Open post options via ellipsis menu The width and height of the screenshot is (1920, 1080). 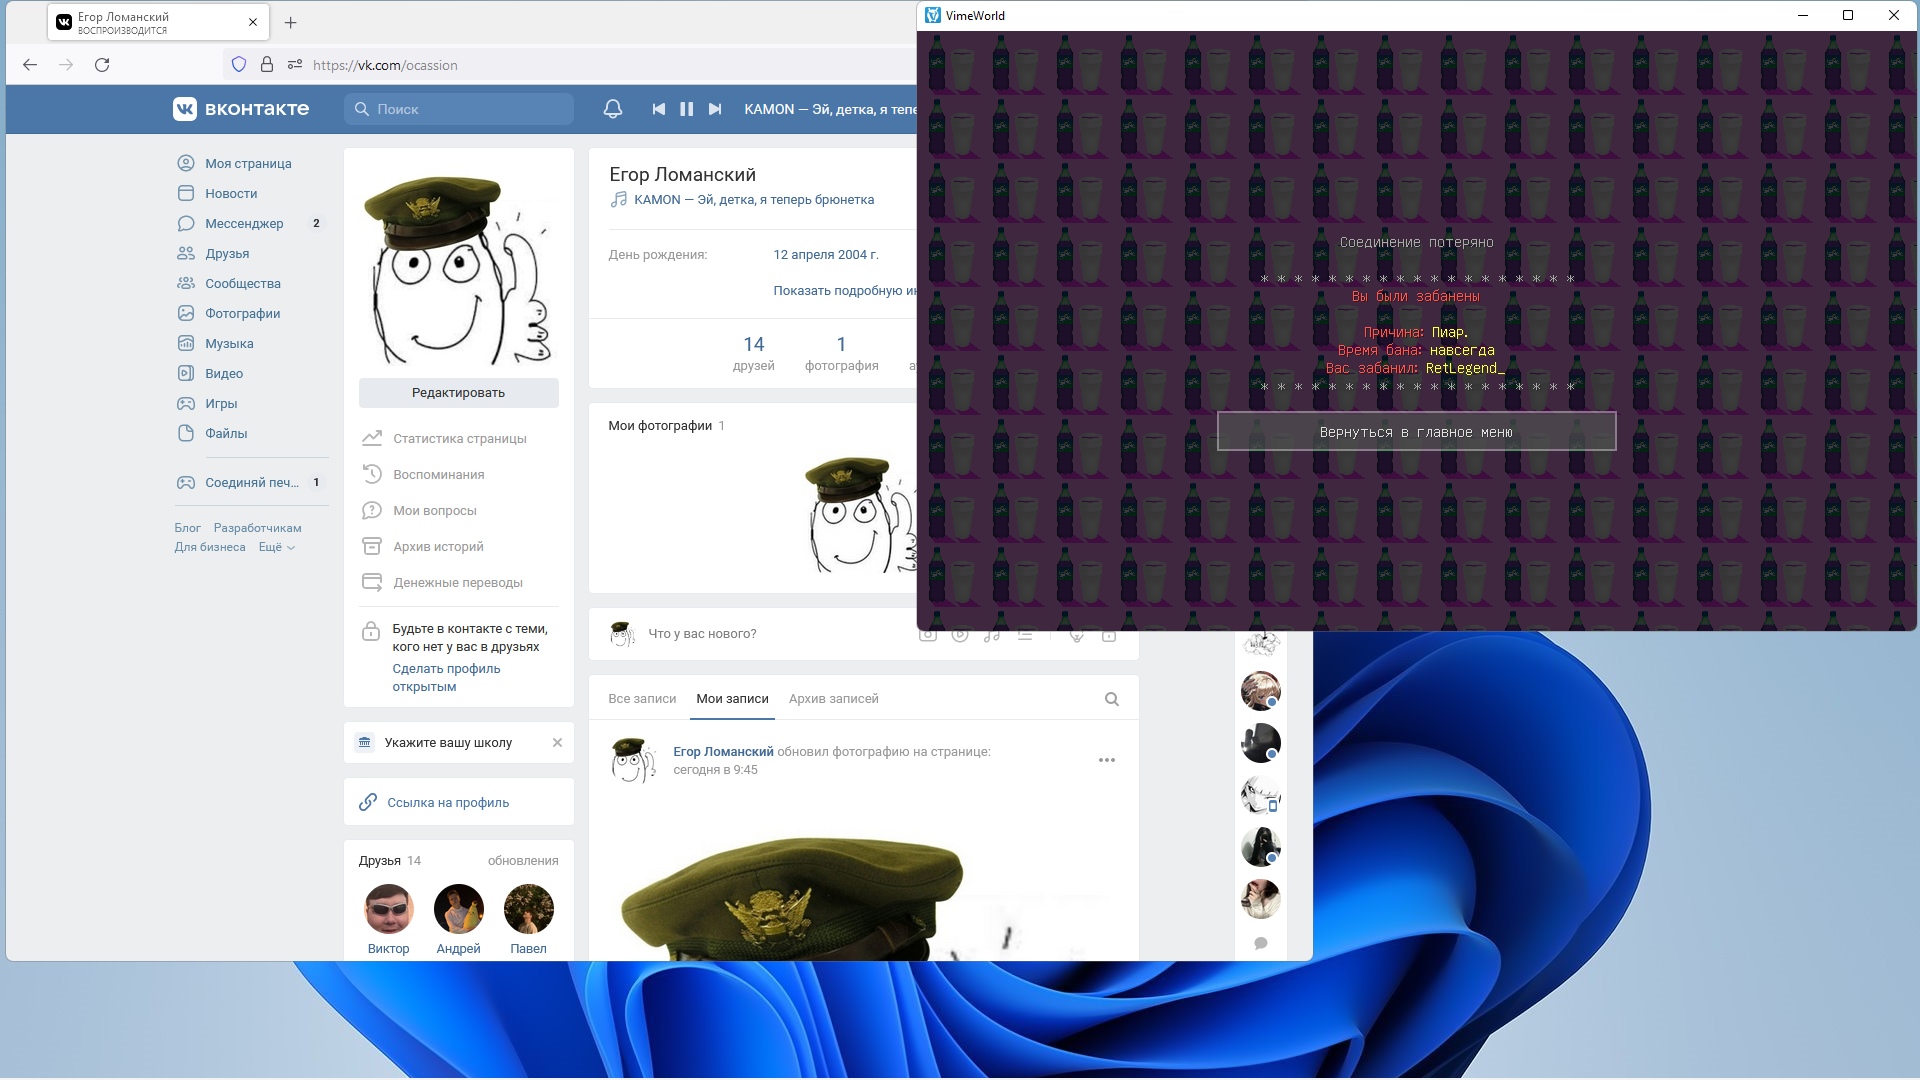[1106, 759]
